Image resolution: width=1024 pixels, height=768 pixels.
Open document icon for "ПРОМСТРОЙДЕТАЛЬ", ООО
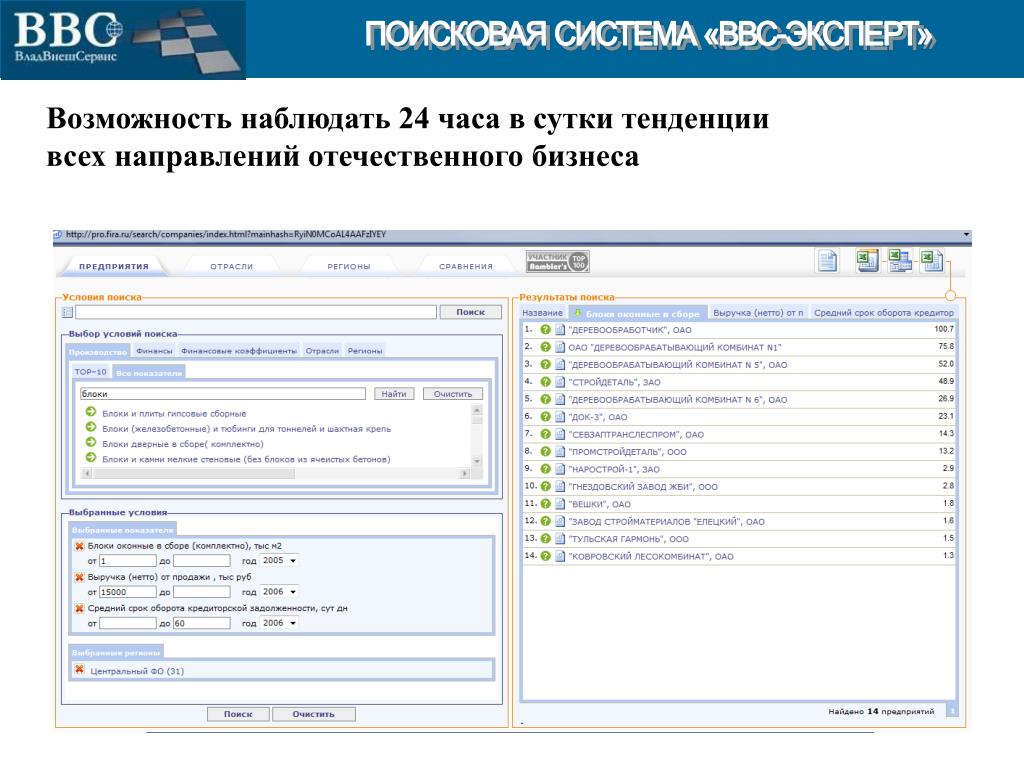click(x=560, y=451)
